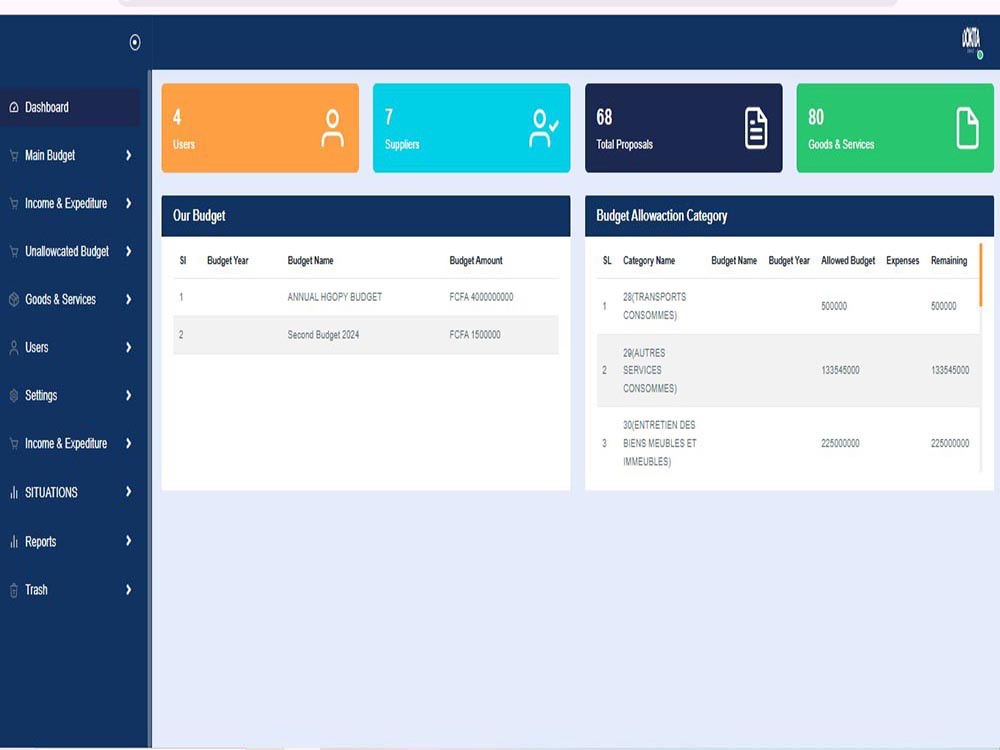The width and height of the screenshot is (1000, 750).
Task: Click the Remaining column header
Action: tap(949, 261)
